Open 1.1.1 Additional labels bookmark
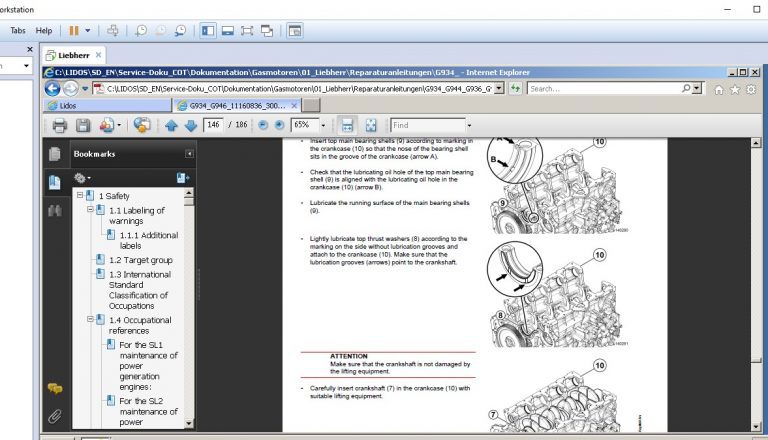The image size is (768, 440). [x=149, y=241]
